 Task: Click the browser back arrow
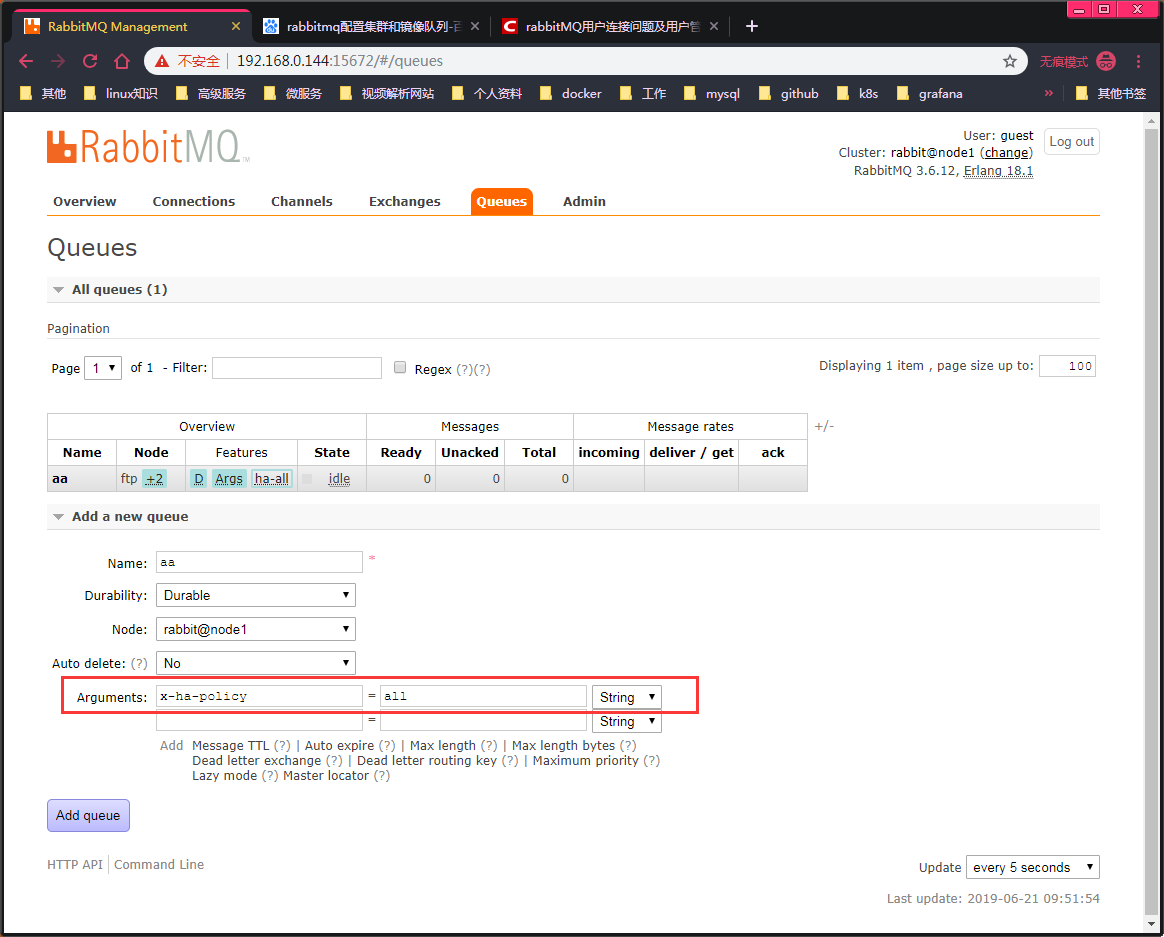coord(26,61)
